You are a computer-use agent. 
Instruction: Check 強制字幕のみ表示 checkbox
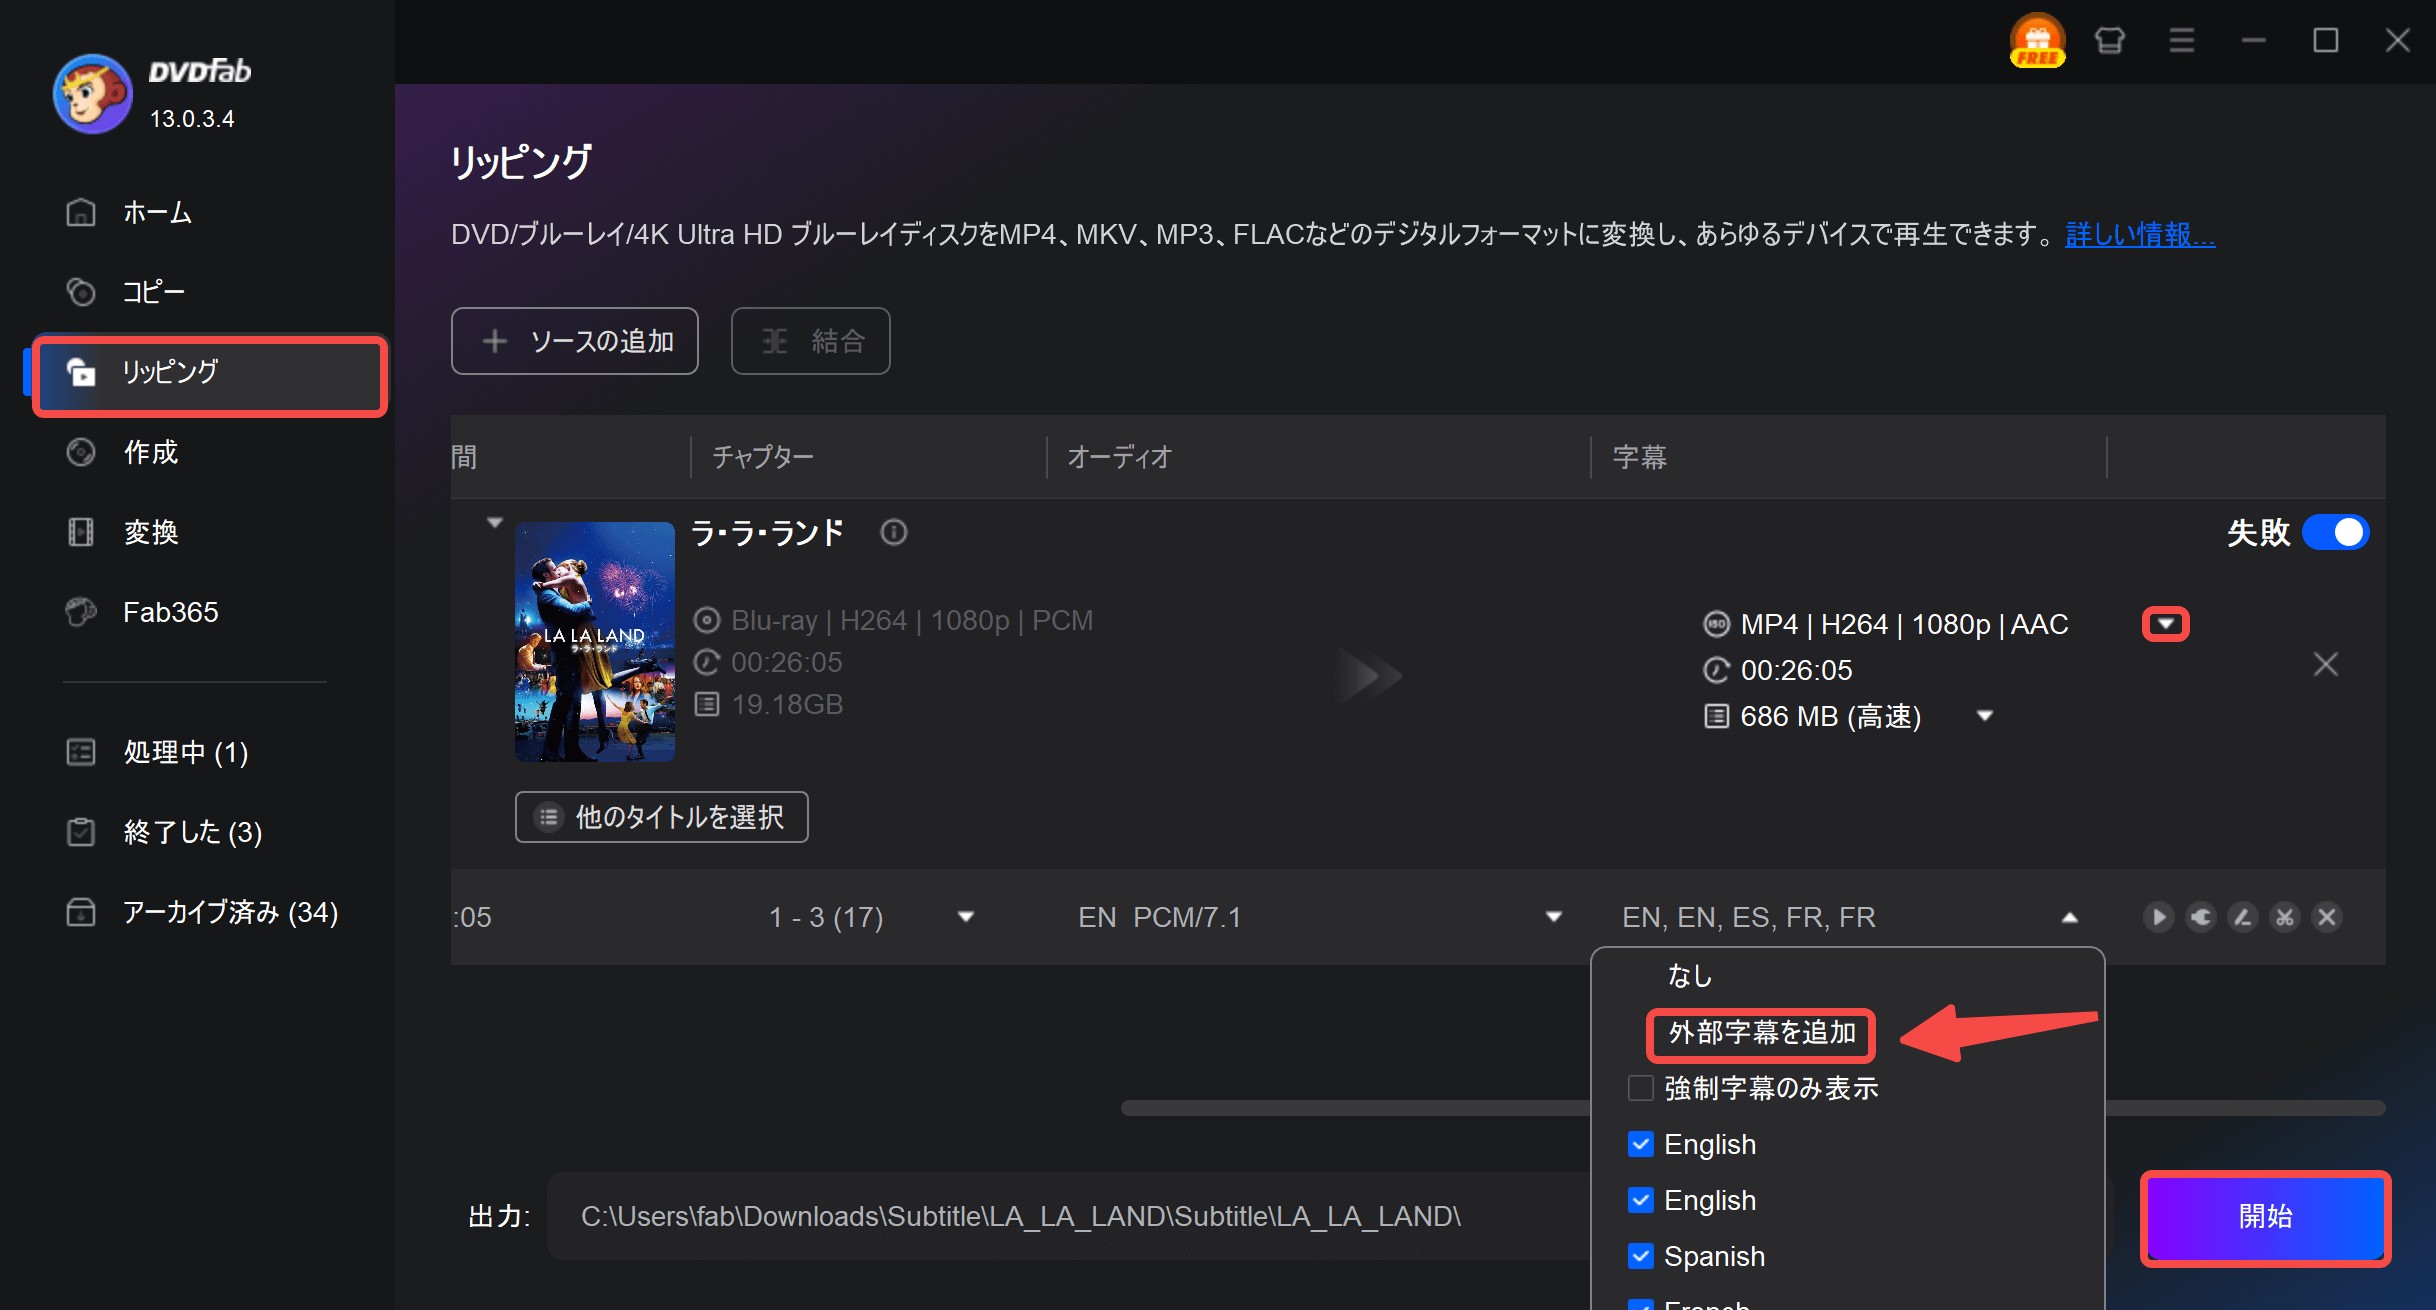[x=1641, y=1088]
